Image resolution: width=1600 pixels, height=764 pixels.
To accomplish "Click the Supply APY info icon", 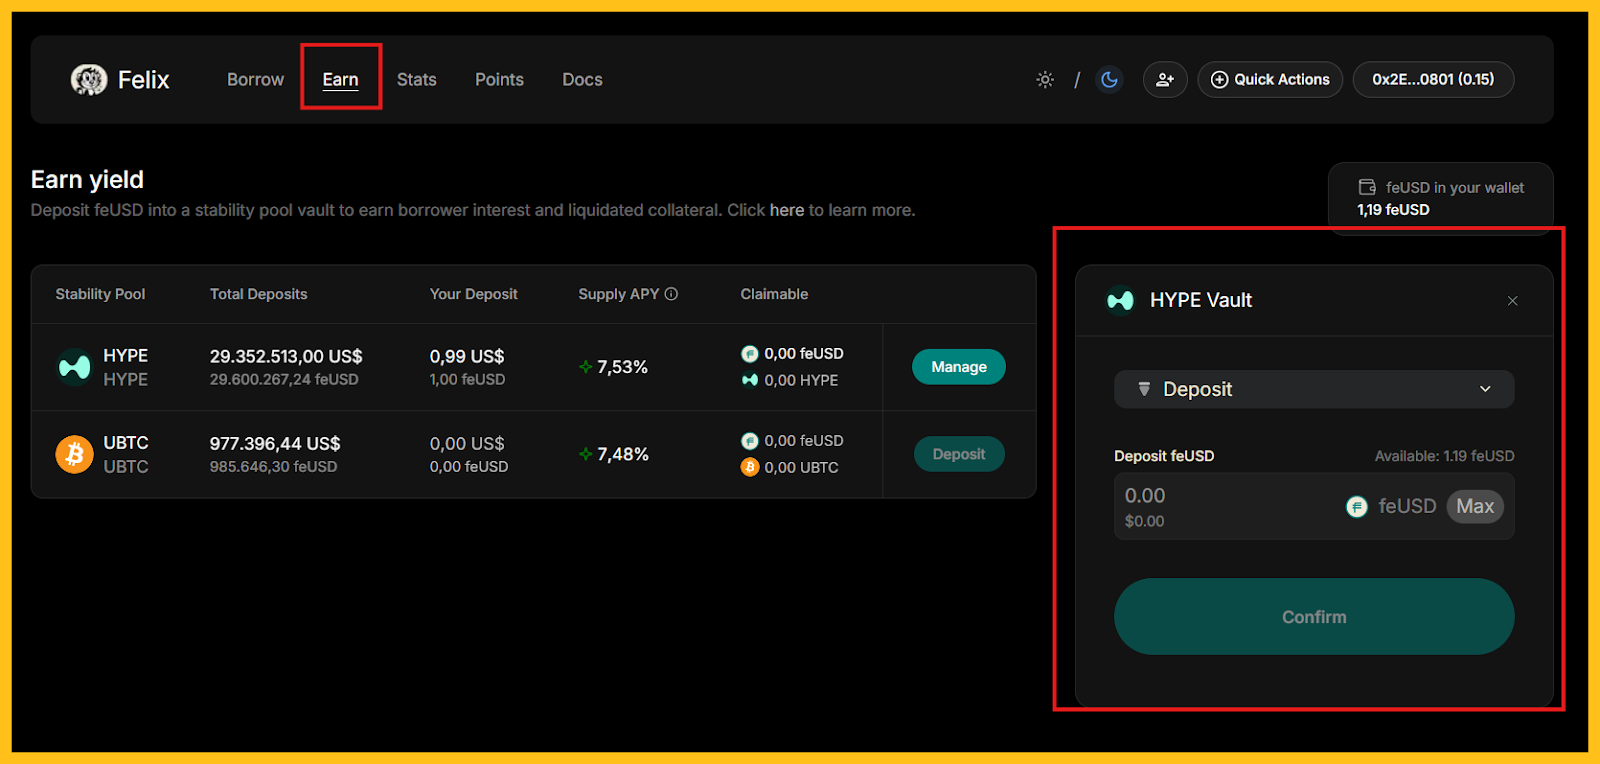I will point(672,294).
